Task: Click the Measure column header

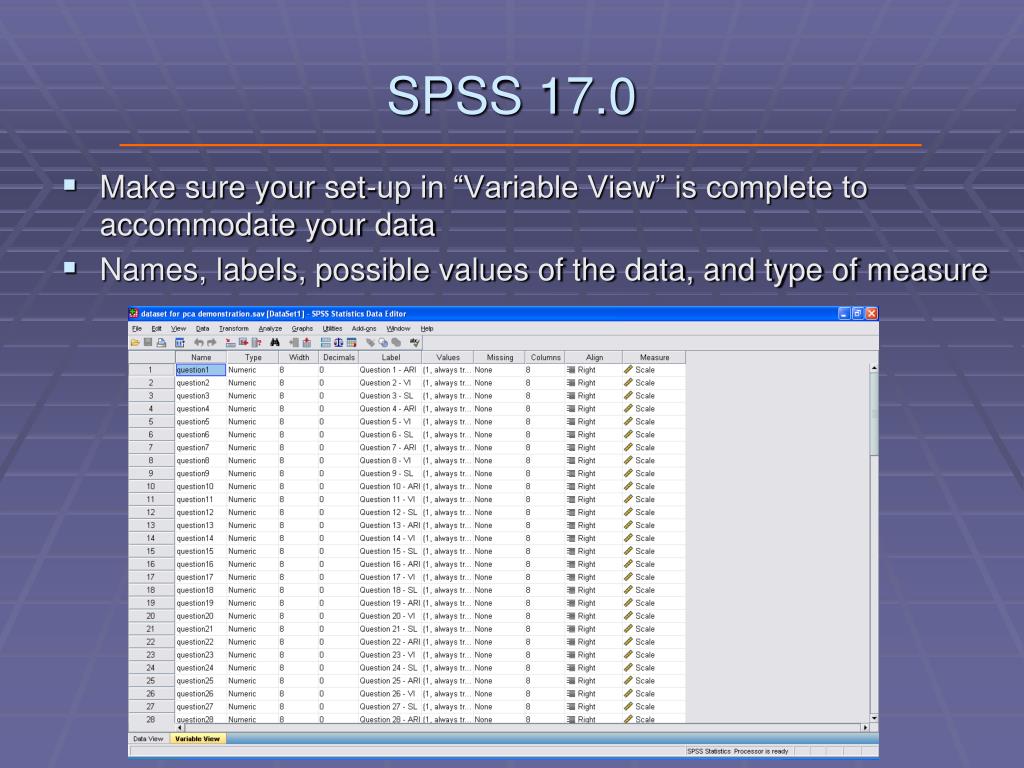Action: tap(654, 357)
